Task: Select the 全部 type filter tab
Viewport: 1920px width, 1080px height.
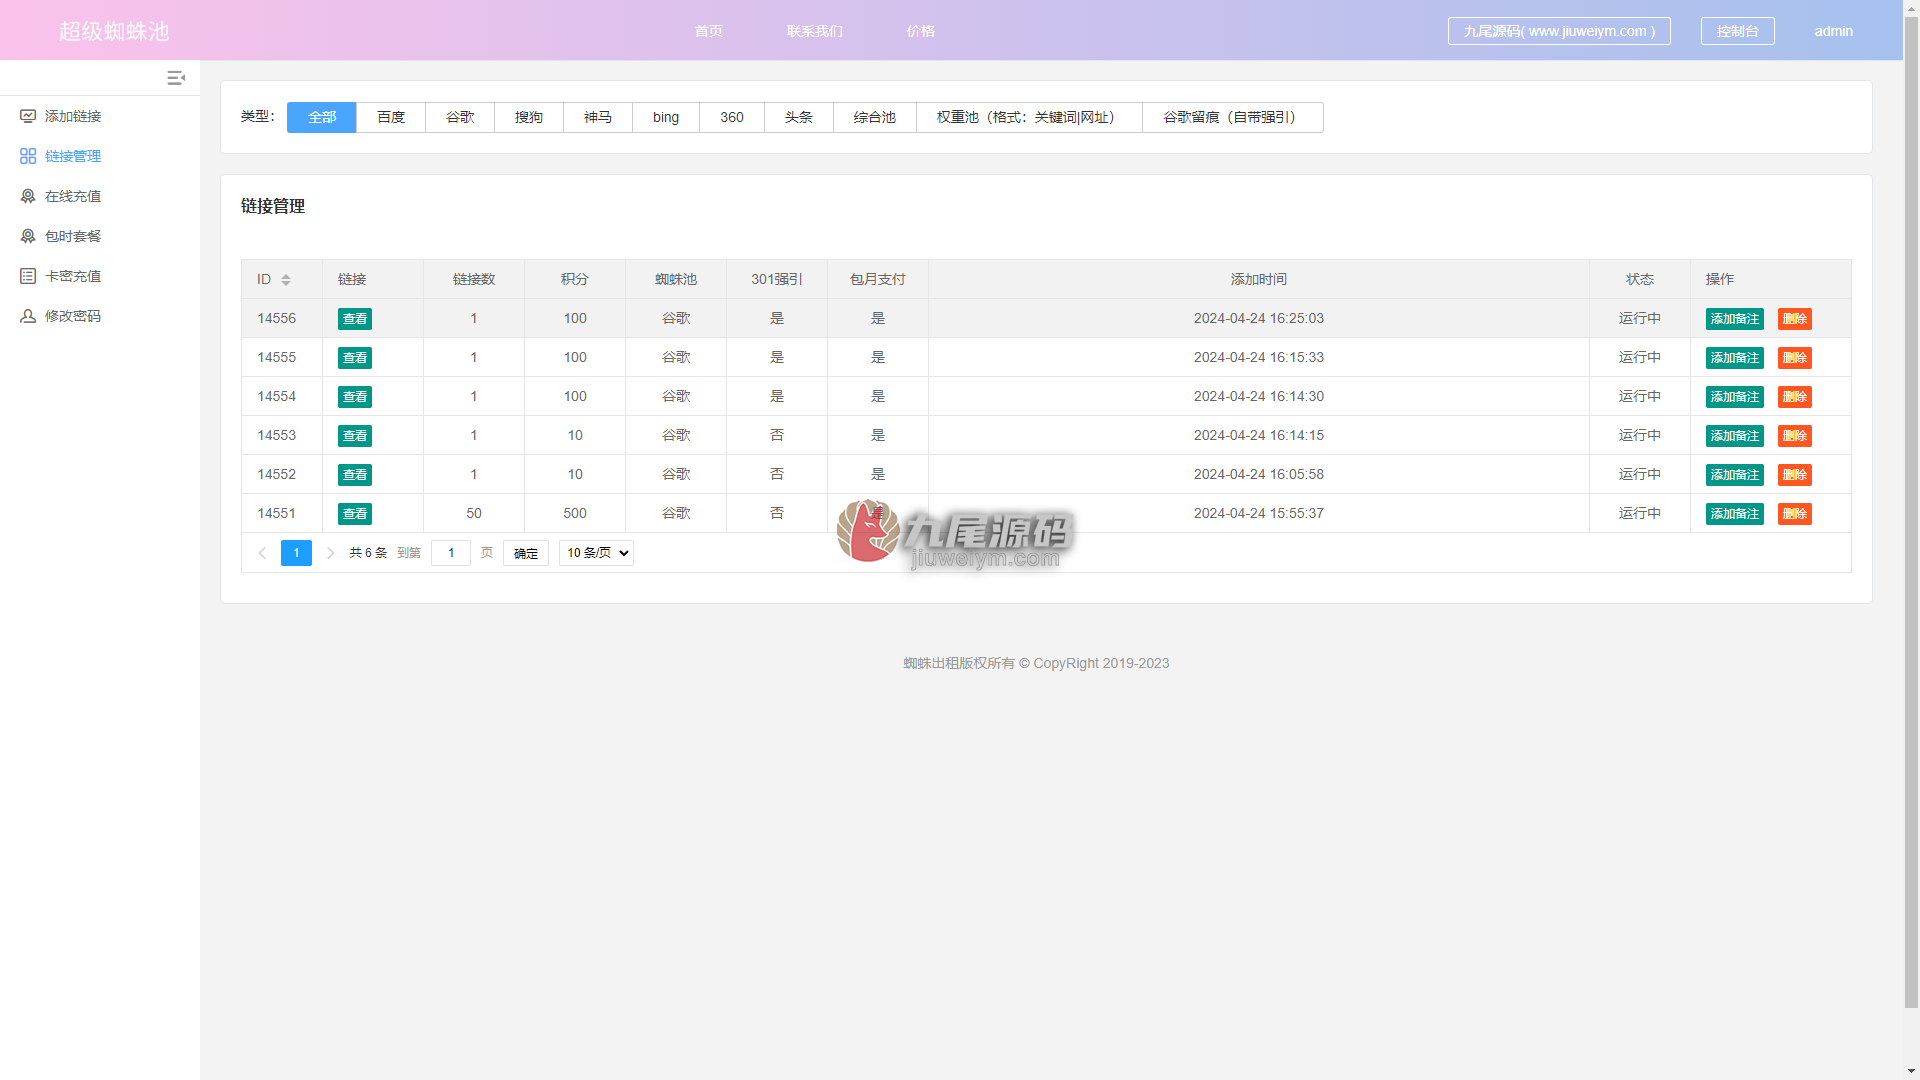Action: (x=322, y=117)
